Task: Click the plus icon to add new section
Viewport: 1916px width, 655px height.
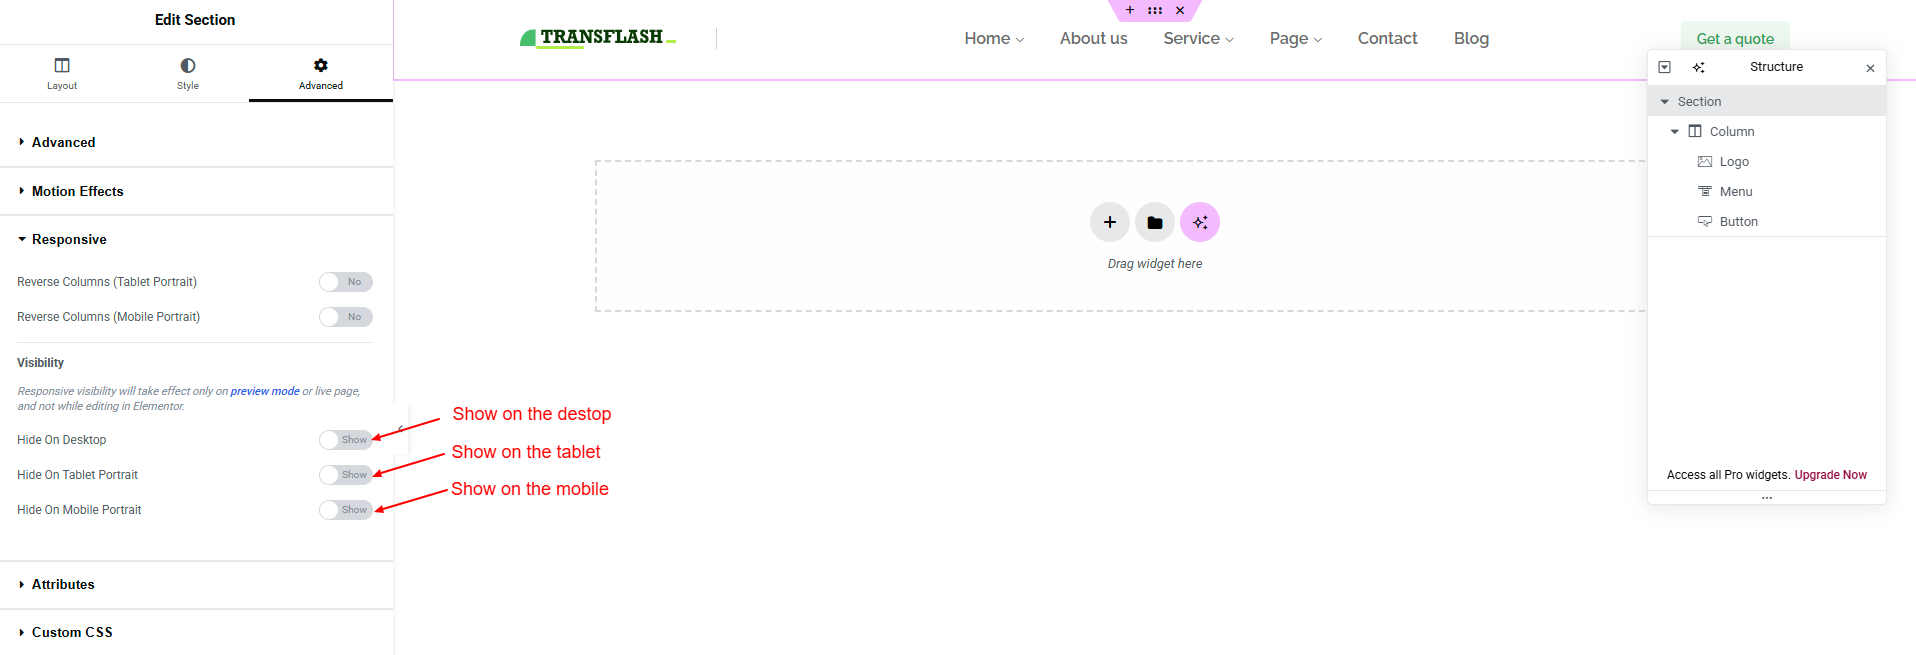Action: [1109, 222]
